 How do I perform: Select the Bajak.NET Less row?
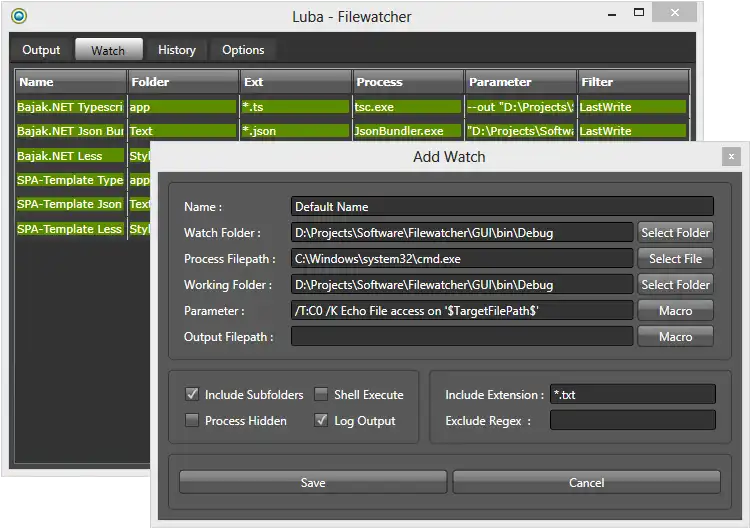point(70,156)
